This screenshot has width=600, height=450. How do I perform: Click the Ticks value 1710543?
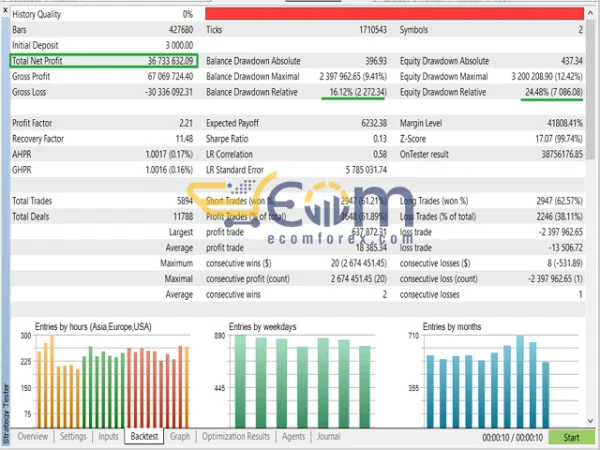click(373, 30)
